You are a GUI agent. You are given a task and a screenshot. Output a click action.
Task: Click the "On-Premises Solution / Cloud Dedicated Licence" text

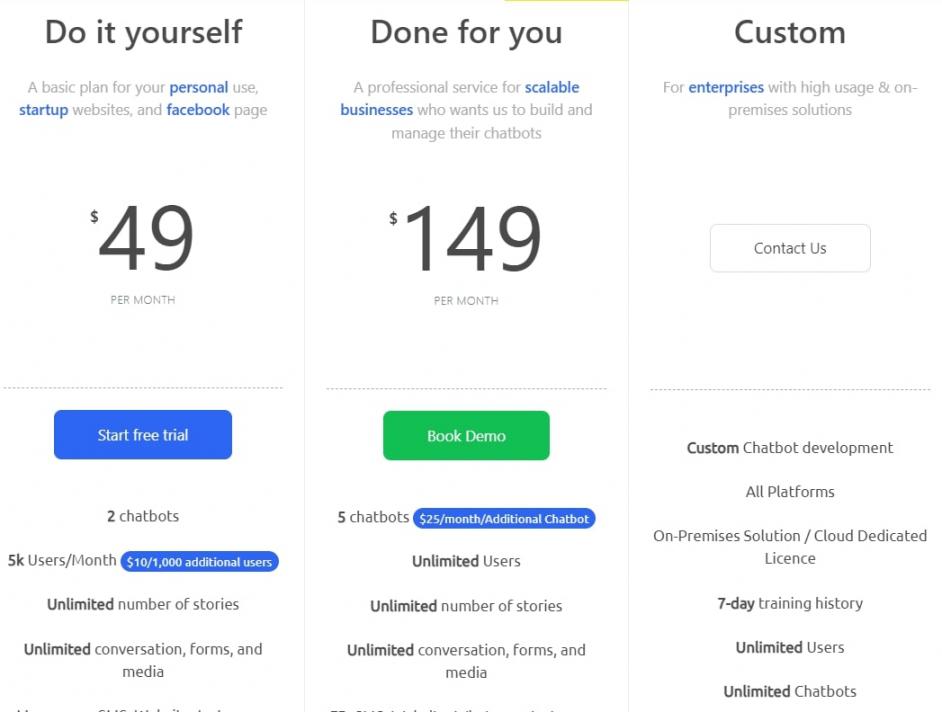(x=790, y=547)
